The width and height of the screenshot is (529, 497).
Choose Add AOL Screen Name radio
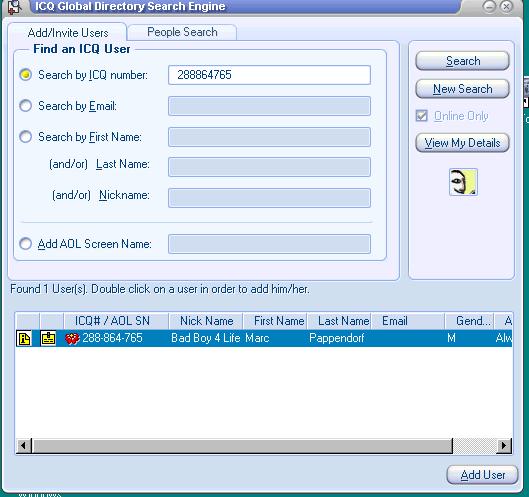[x=26, y=244]
